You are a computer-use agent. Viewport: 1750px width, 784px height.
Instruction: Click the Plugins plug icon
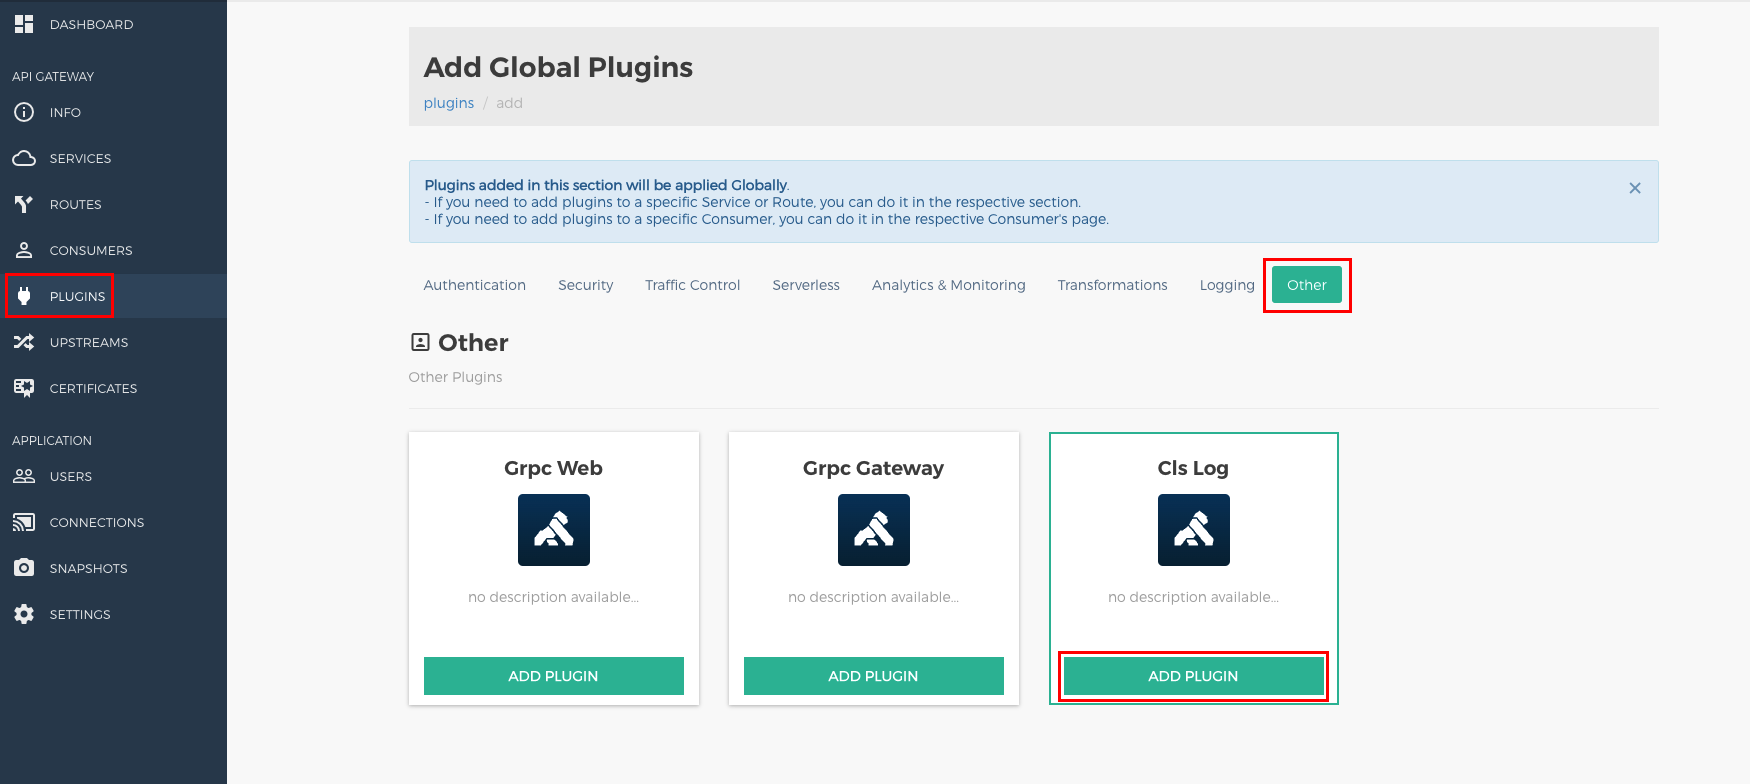coord(24,296)
